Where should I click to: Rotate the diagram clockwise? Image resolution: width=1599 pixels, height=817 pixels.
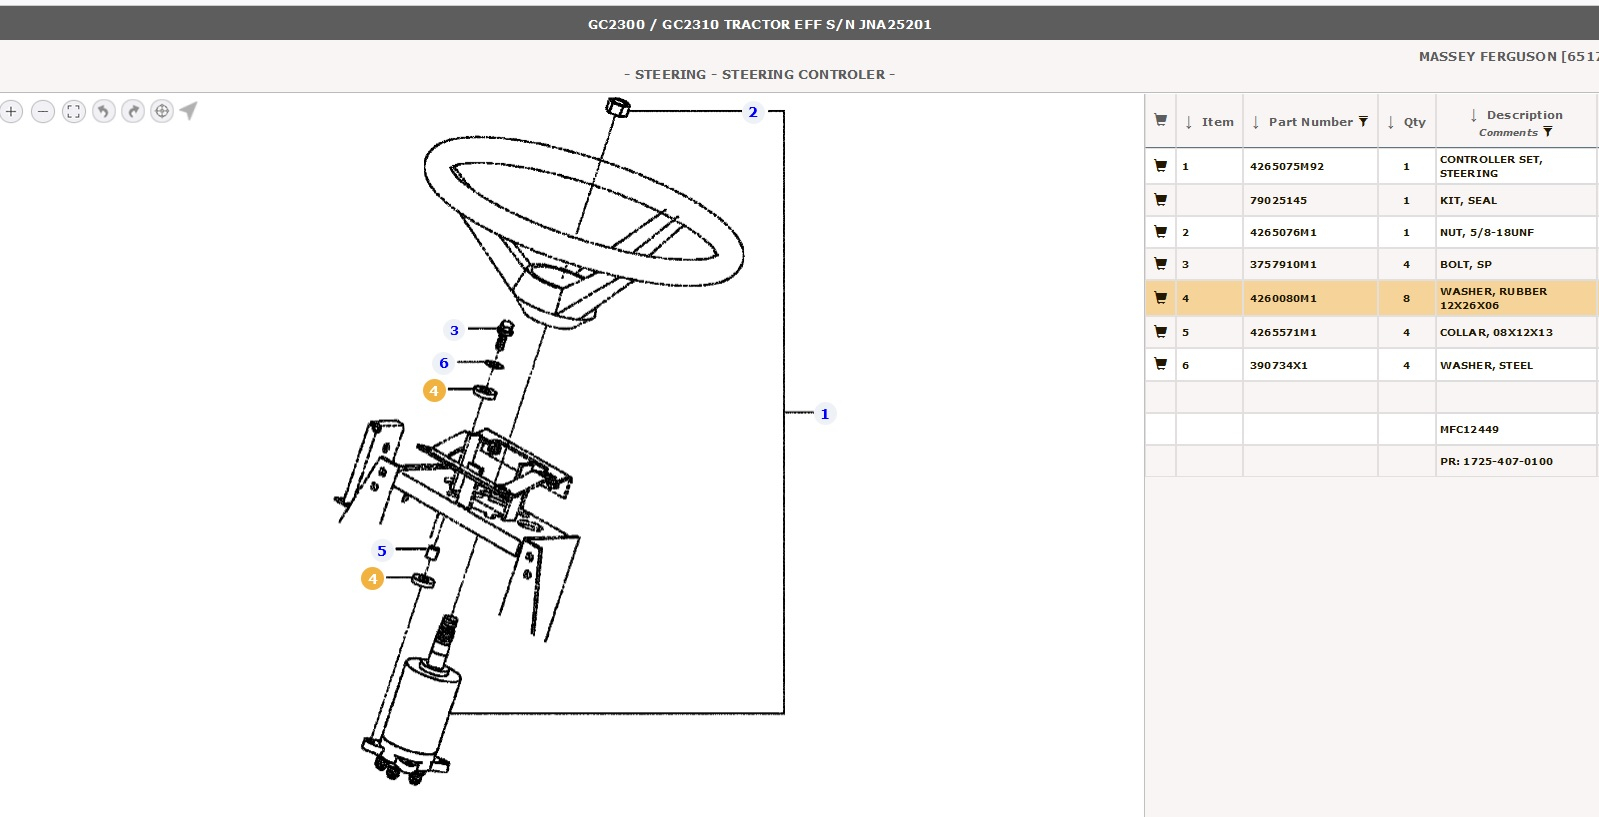coord(133,111)
